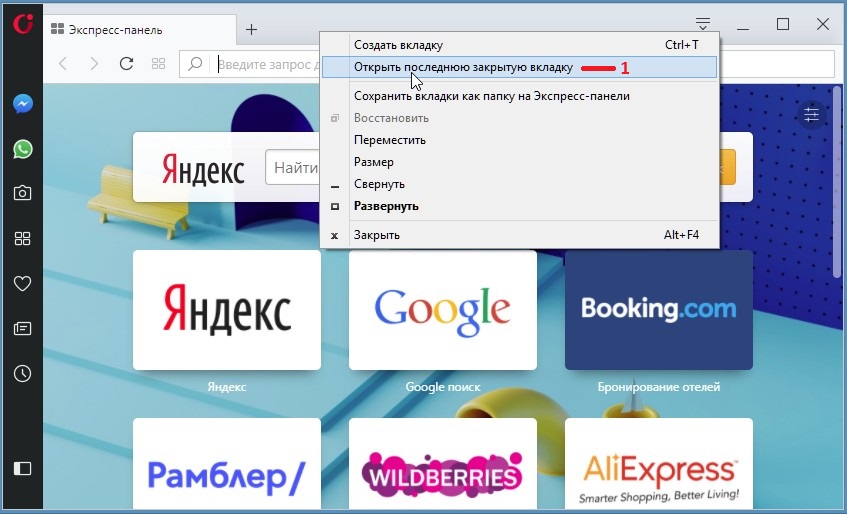847x514 pixels.
Task: Click the search magnifier in address bar
Action: coord(195,64)
